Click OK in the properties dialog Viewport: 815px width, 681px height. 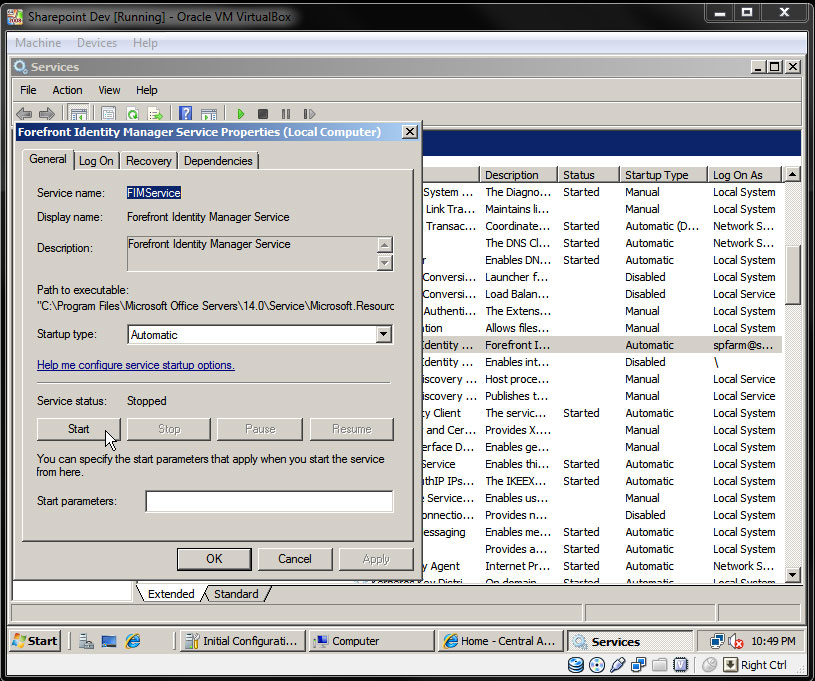click(x=214, y=559)
